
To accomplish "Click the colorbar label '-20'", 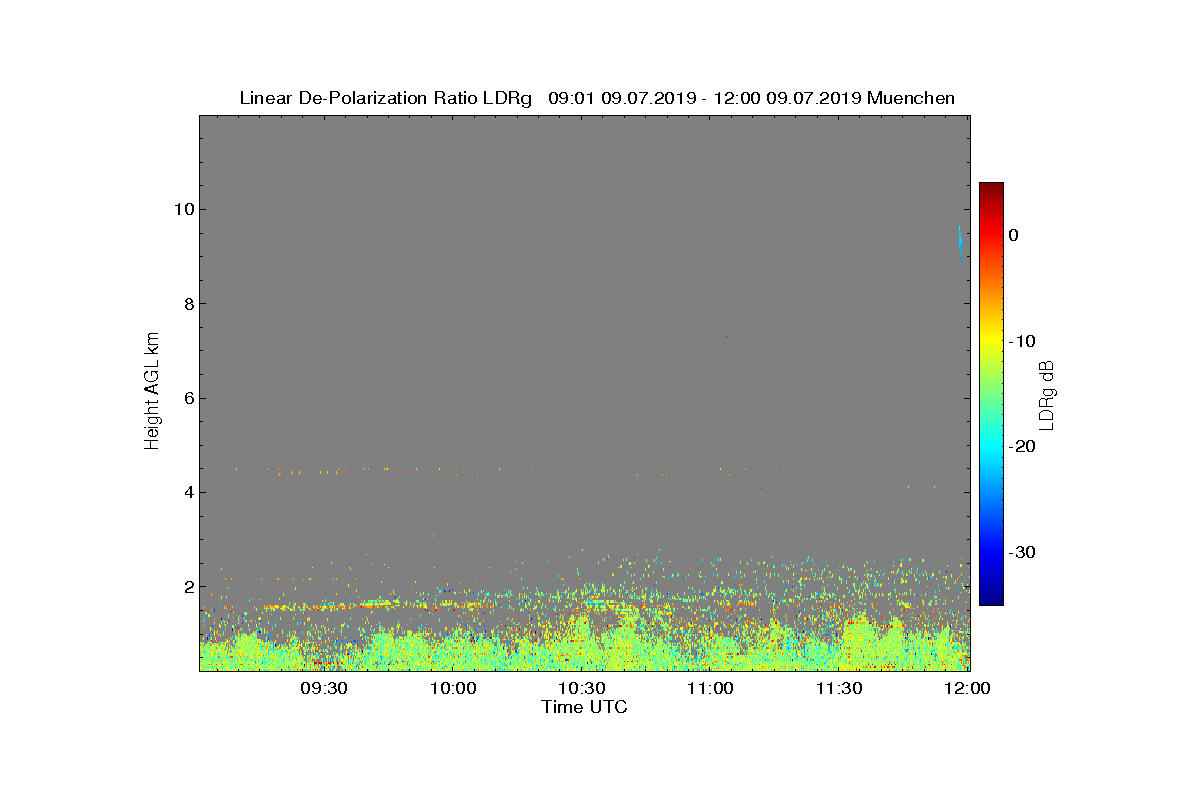I will coord(1021,446).
